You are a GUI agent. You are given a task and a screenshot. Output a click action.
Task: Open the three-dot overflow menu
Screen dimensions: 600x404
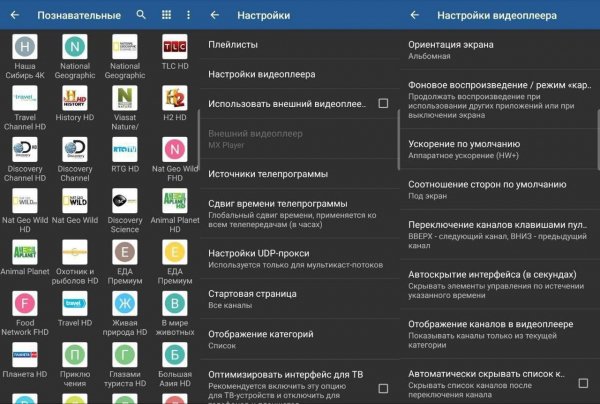click(x=188, y=15)
